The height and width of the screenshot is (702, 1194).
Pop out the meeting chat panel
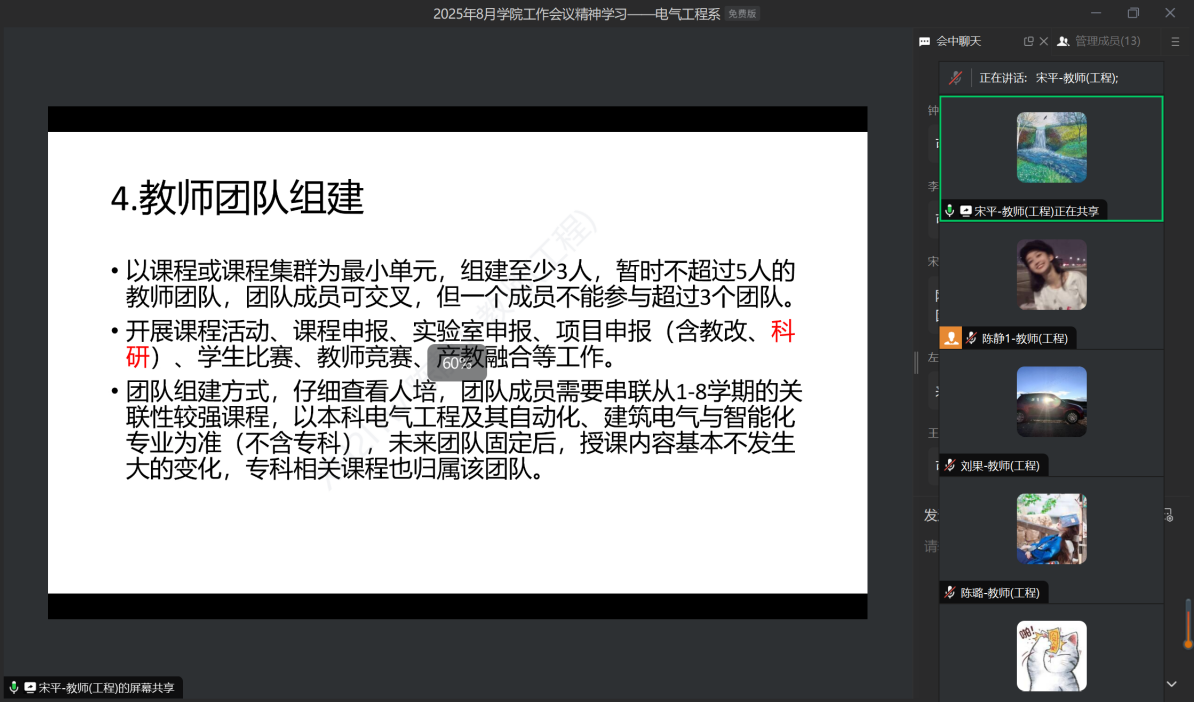[x=1028, y=42]
